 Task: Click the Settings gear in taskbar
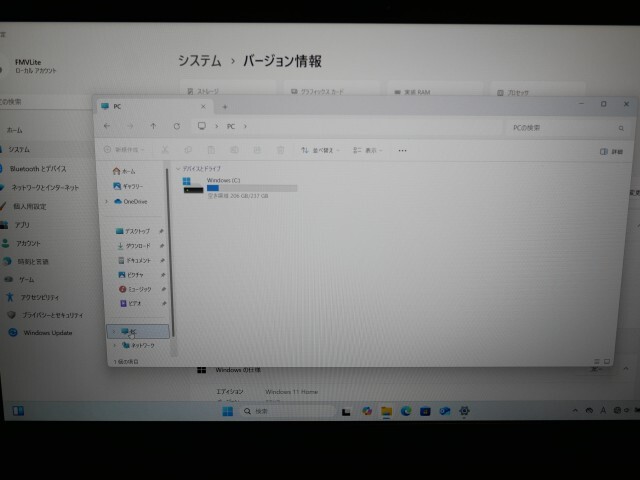464,411
